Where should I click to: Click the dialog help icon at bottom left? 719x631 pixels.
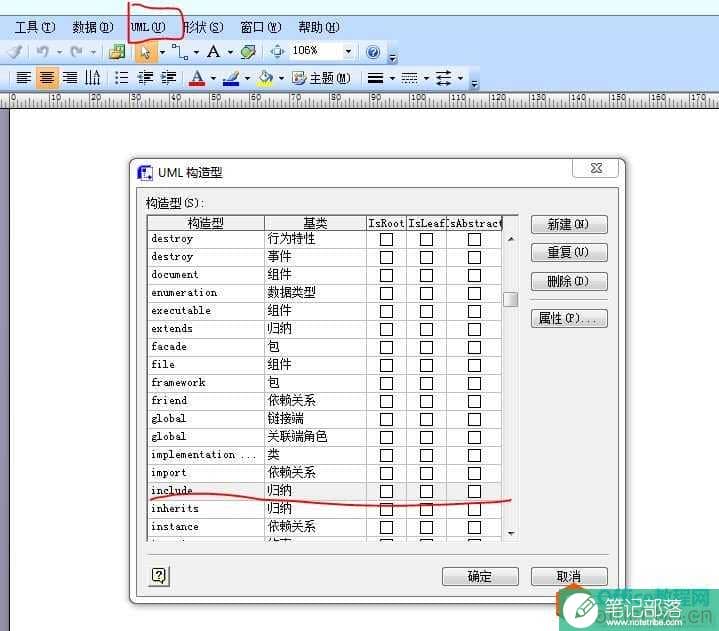point(159,576)
